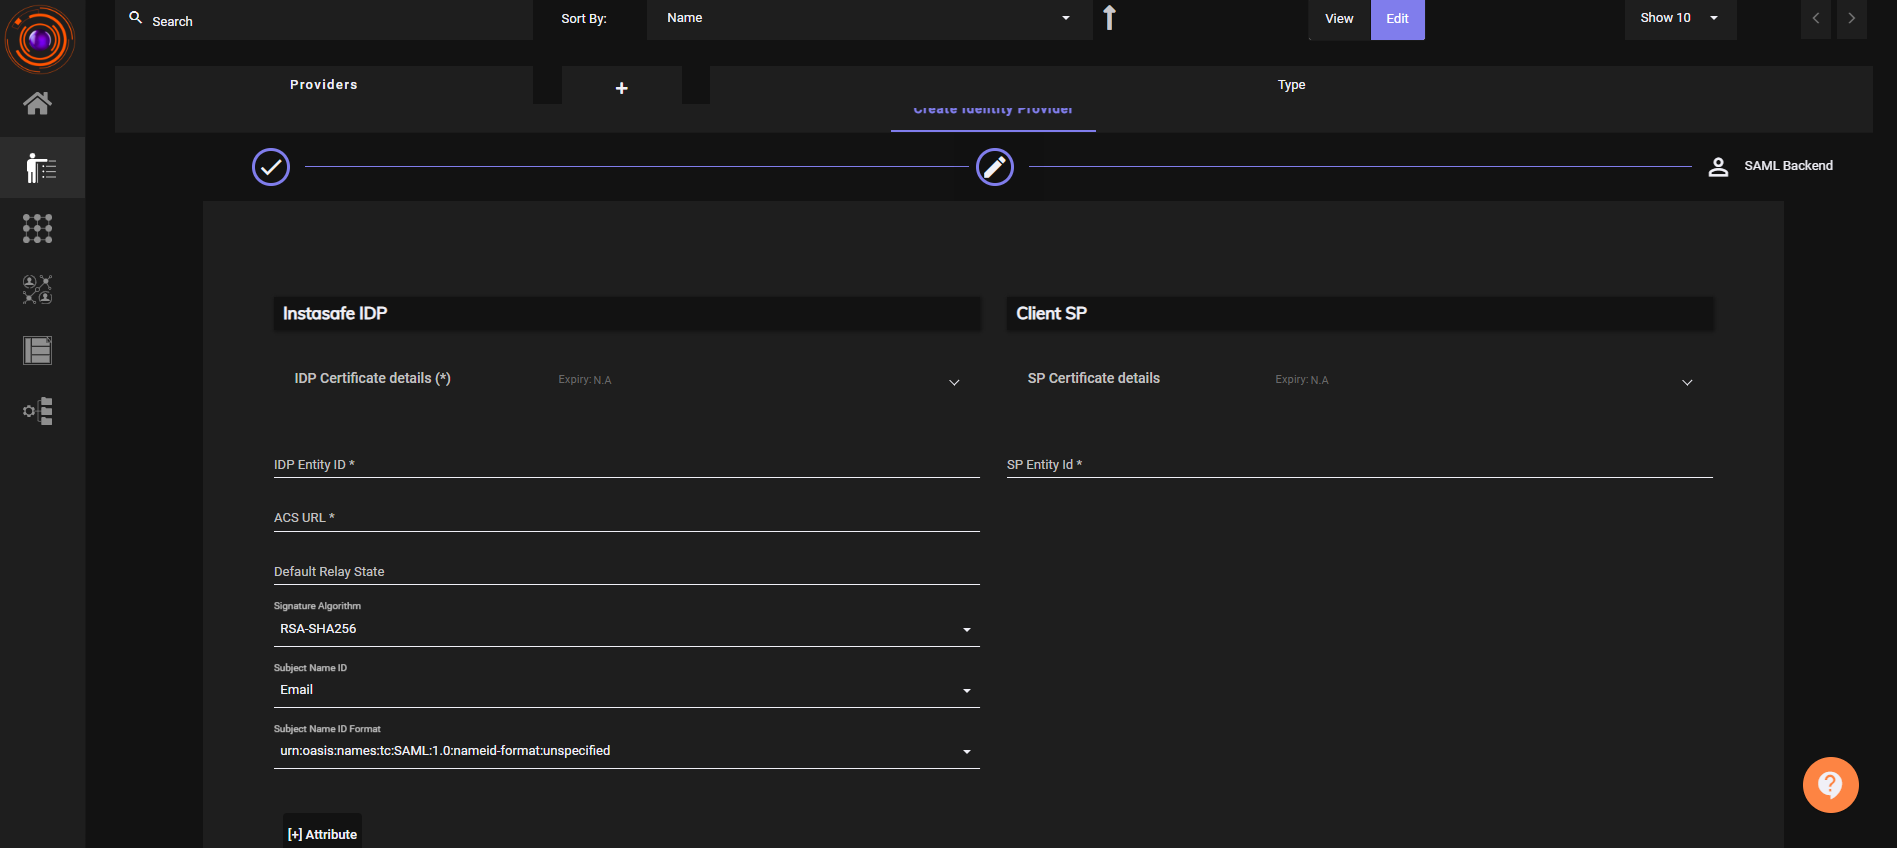Click the pencil edit step icon
Viewport: 1897px width, 848px height.
(995, 167)
